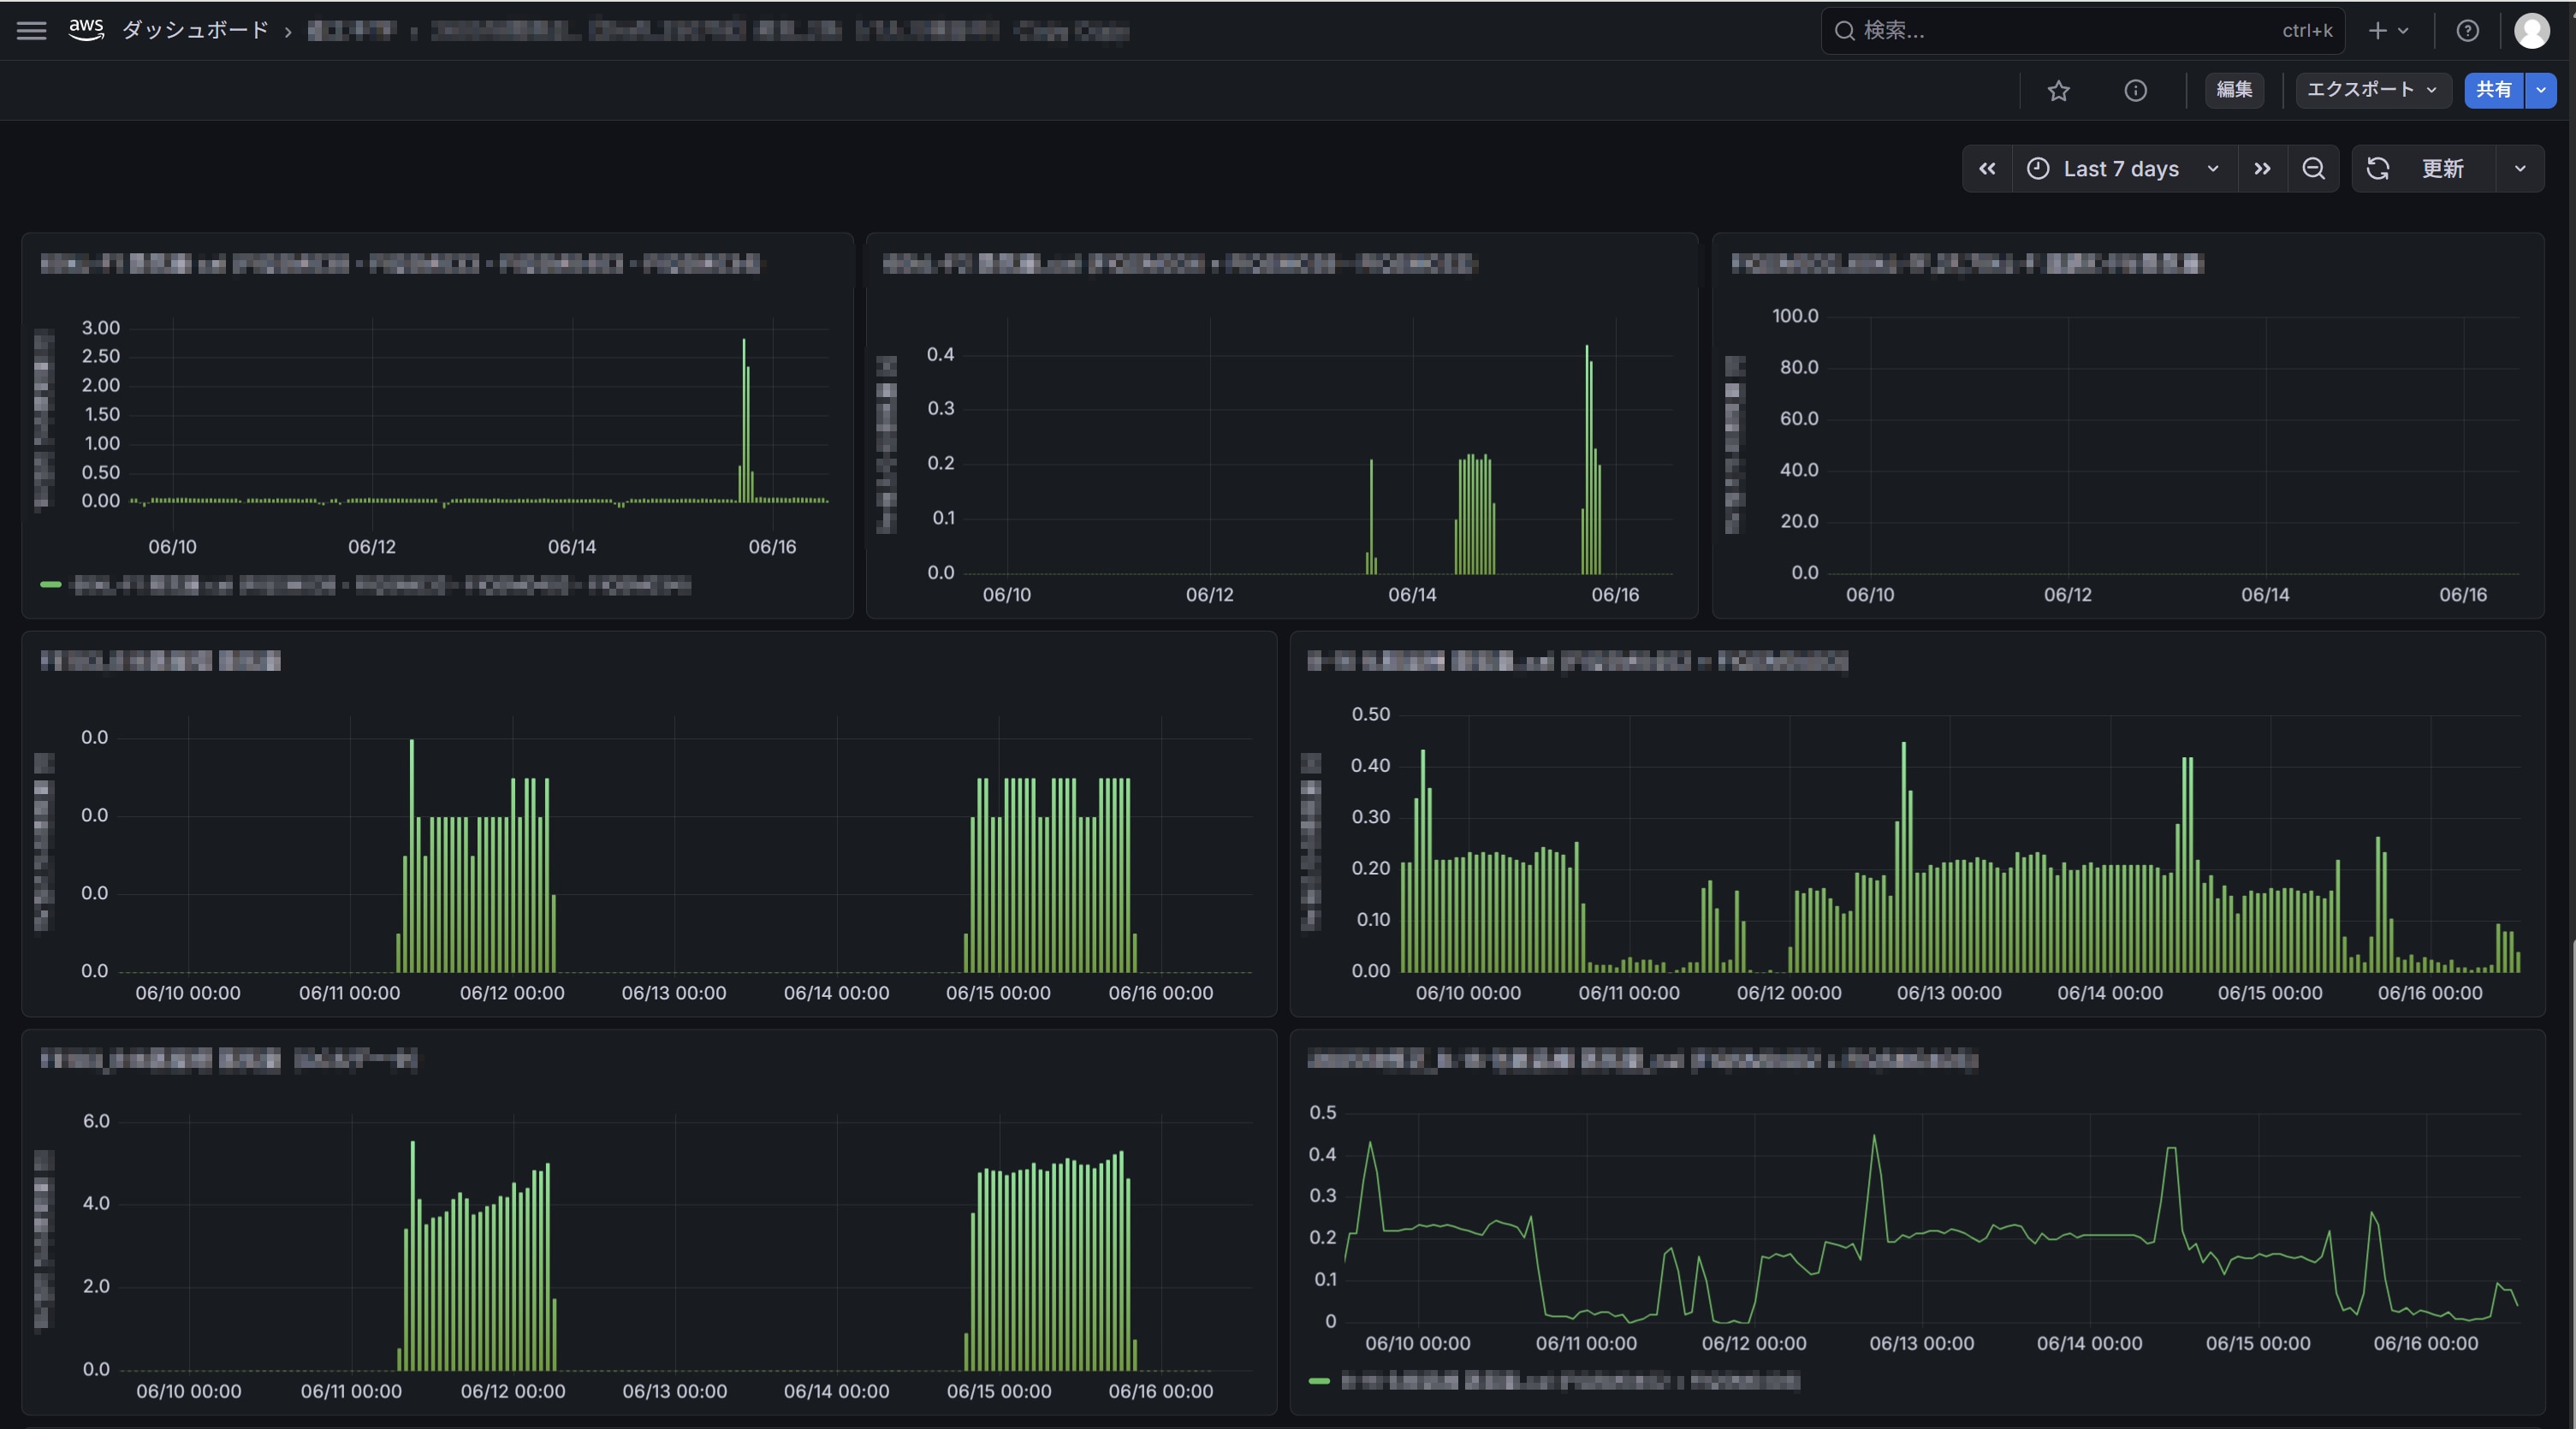Open the plus add-new menu
This screenshot has width=2576, height=1429.
pyautogui.click(x=2388, y=30)
